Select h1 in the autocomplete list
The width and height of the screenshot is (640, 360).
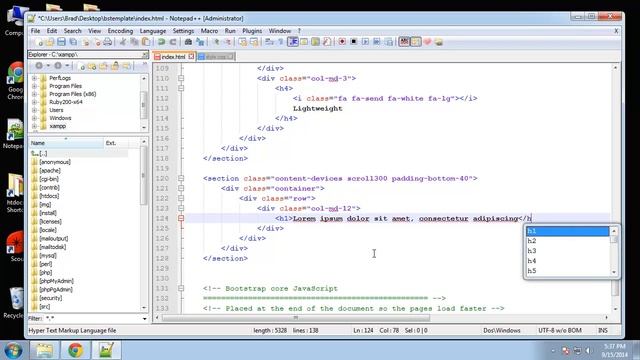tap(567, 231)
